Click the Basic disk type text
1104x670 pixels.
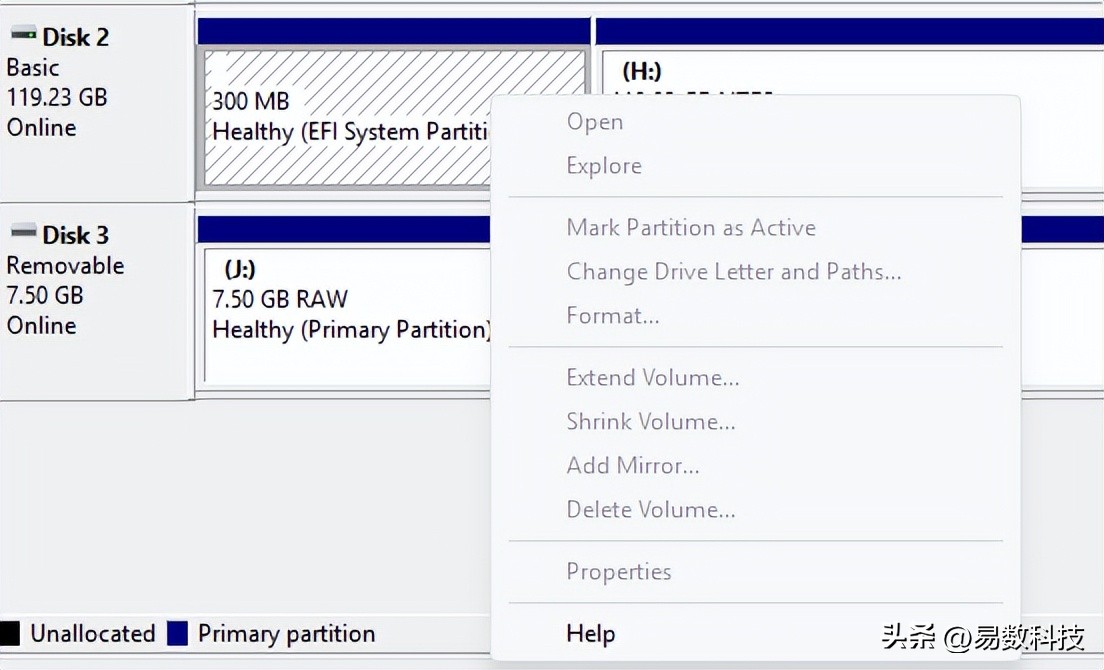[32, 68]
